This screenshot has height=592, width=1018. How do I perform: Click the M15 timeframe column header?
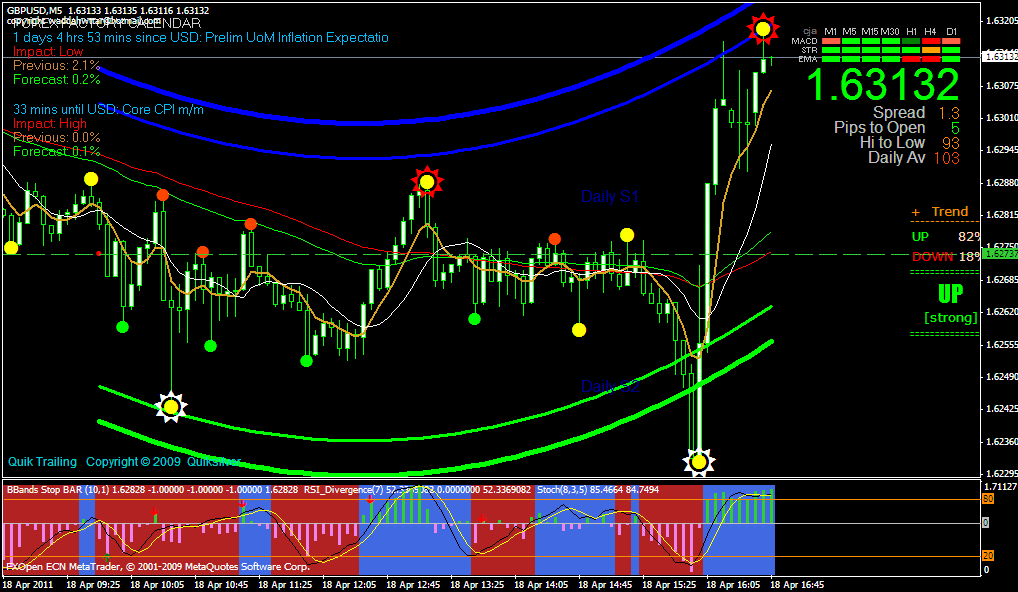tap(870, 31)
